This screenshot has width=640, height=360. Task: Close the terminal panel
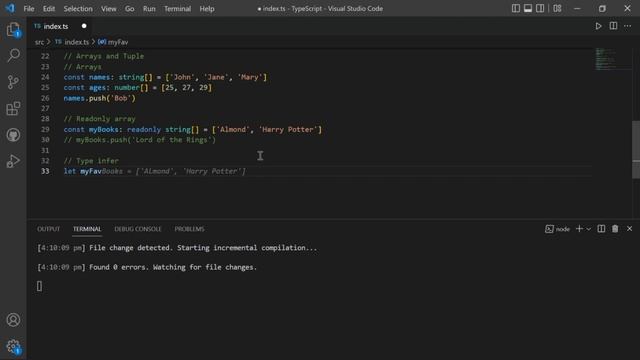point(629,229)
